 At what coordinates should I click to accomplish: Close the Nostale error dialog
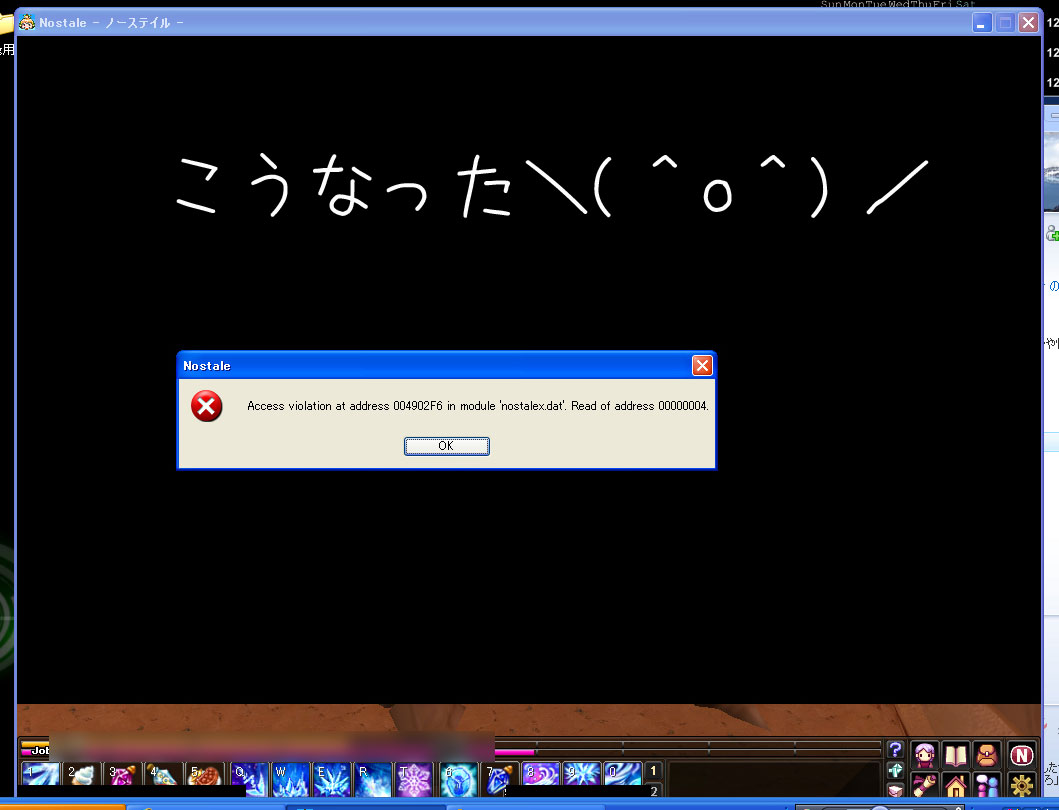[x=702, y=365]
